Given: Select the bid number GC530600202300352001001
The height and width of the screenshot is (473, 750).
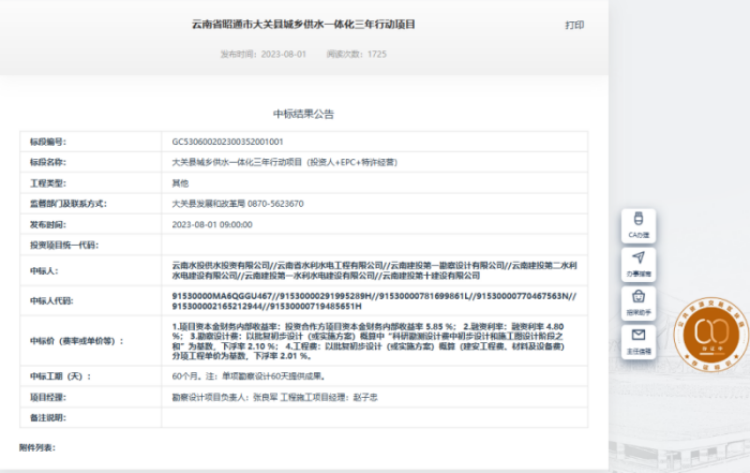Looking at the screenshot, I should coord(228,142).
